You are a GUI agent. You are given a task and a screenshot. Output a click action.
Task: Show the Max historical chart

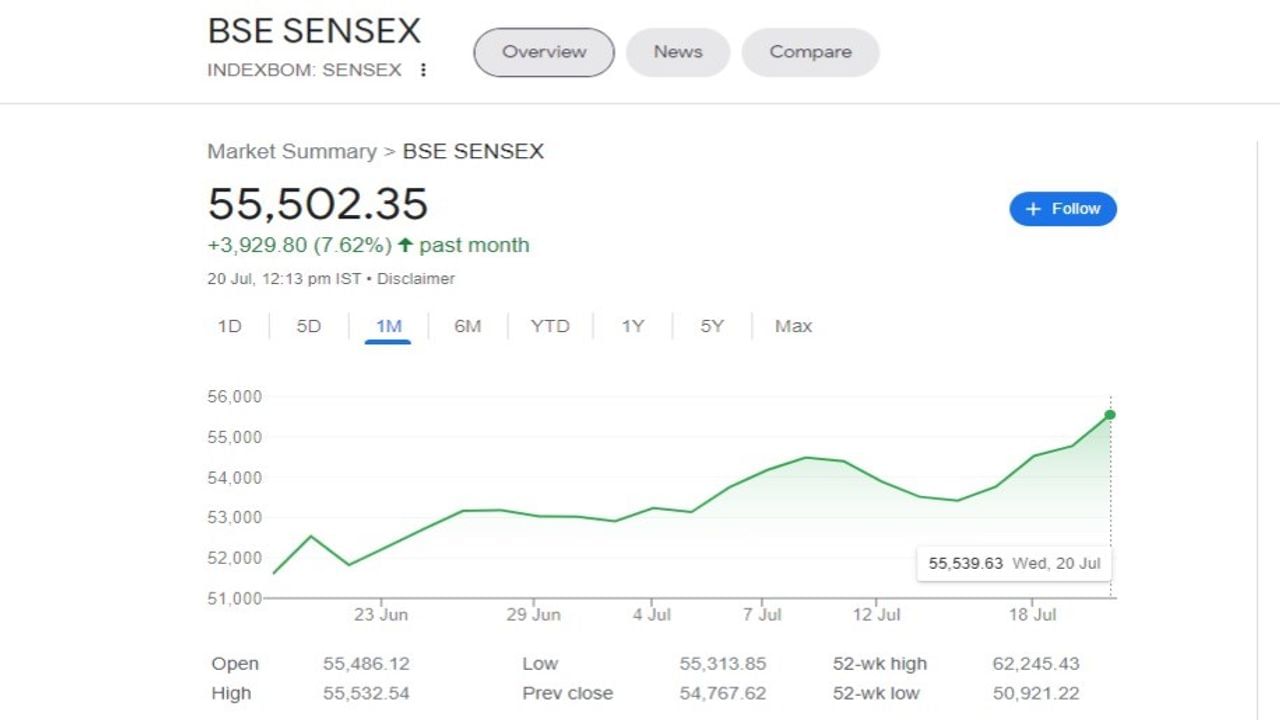(x=792, y=326)
